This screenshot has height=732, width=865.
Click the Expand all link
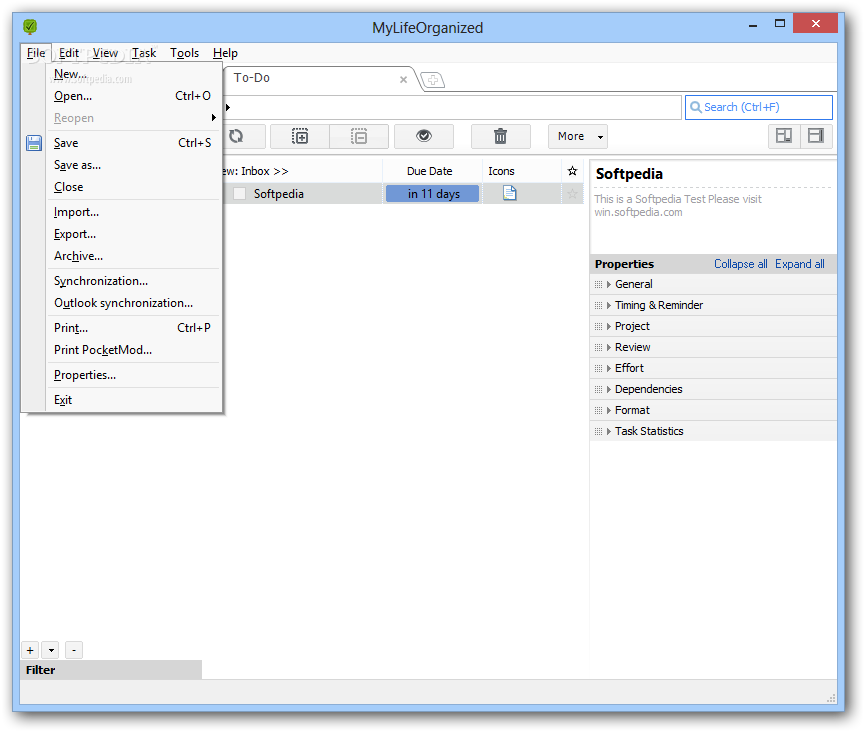(799, 264)
